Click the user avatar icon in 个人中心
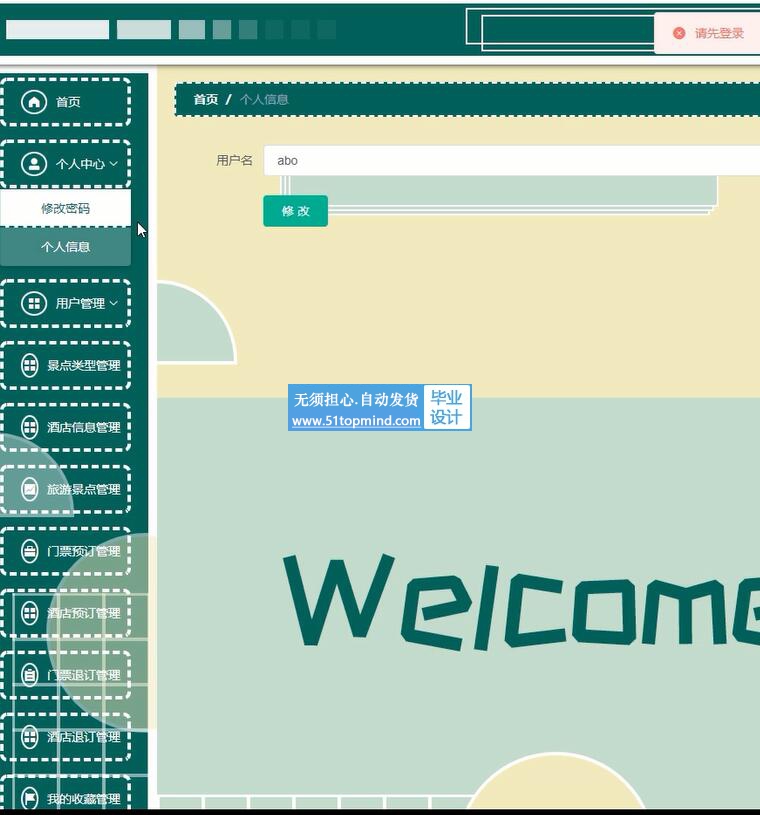This screenshot has height=815, width=760. (x=34, y=164)
